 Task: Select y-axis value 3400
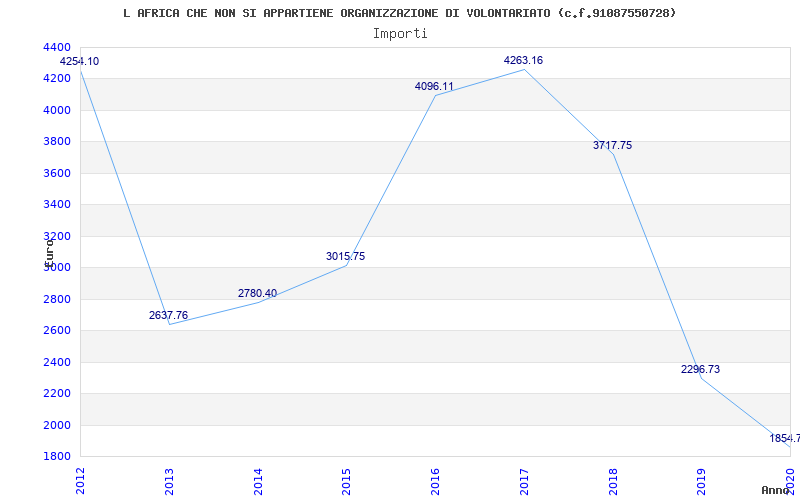tap(58, 205)
